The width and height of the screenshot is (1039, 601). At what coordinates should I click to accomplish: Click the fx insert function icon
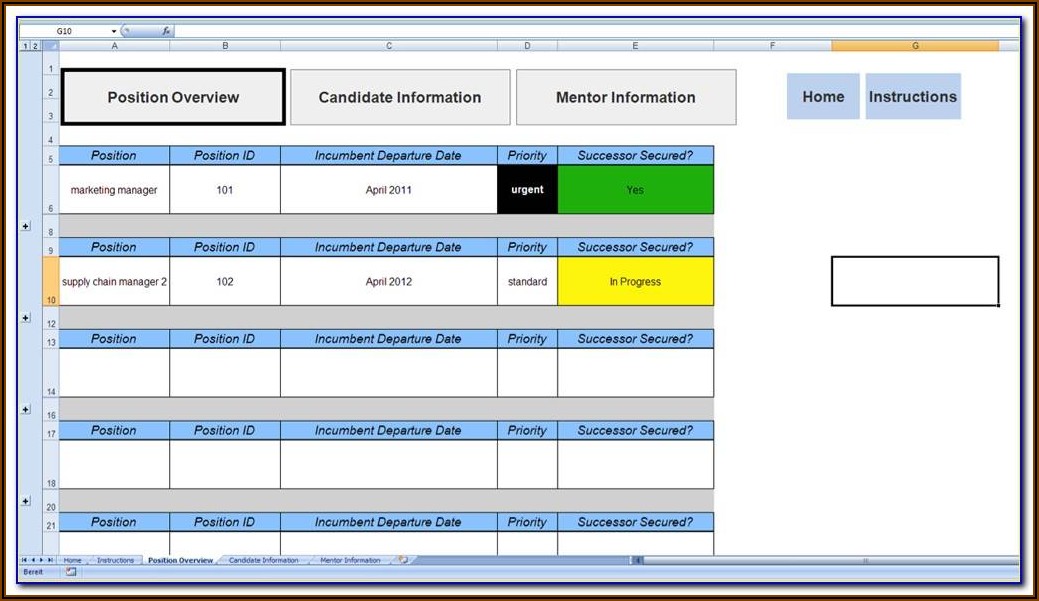[x=166, y=31]
